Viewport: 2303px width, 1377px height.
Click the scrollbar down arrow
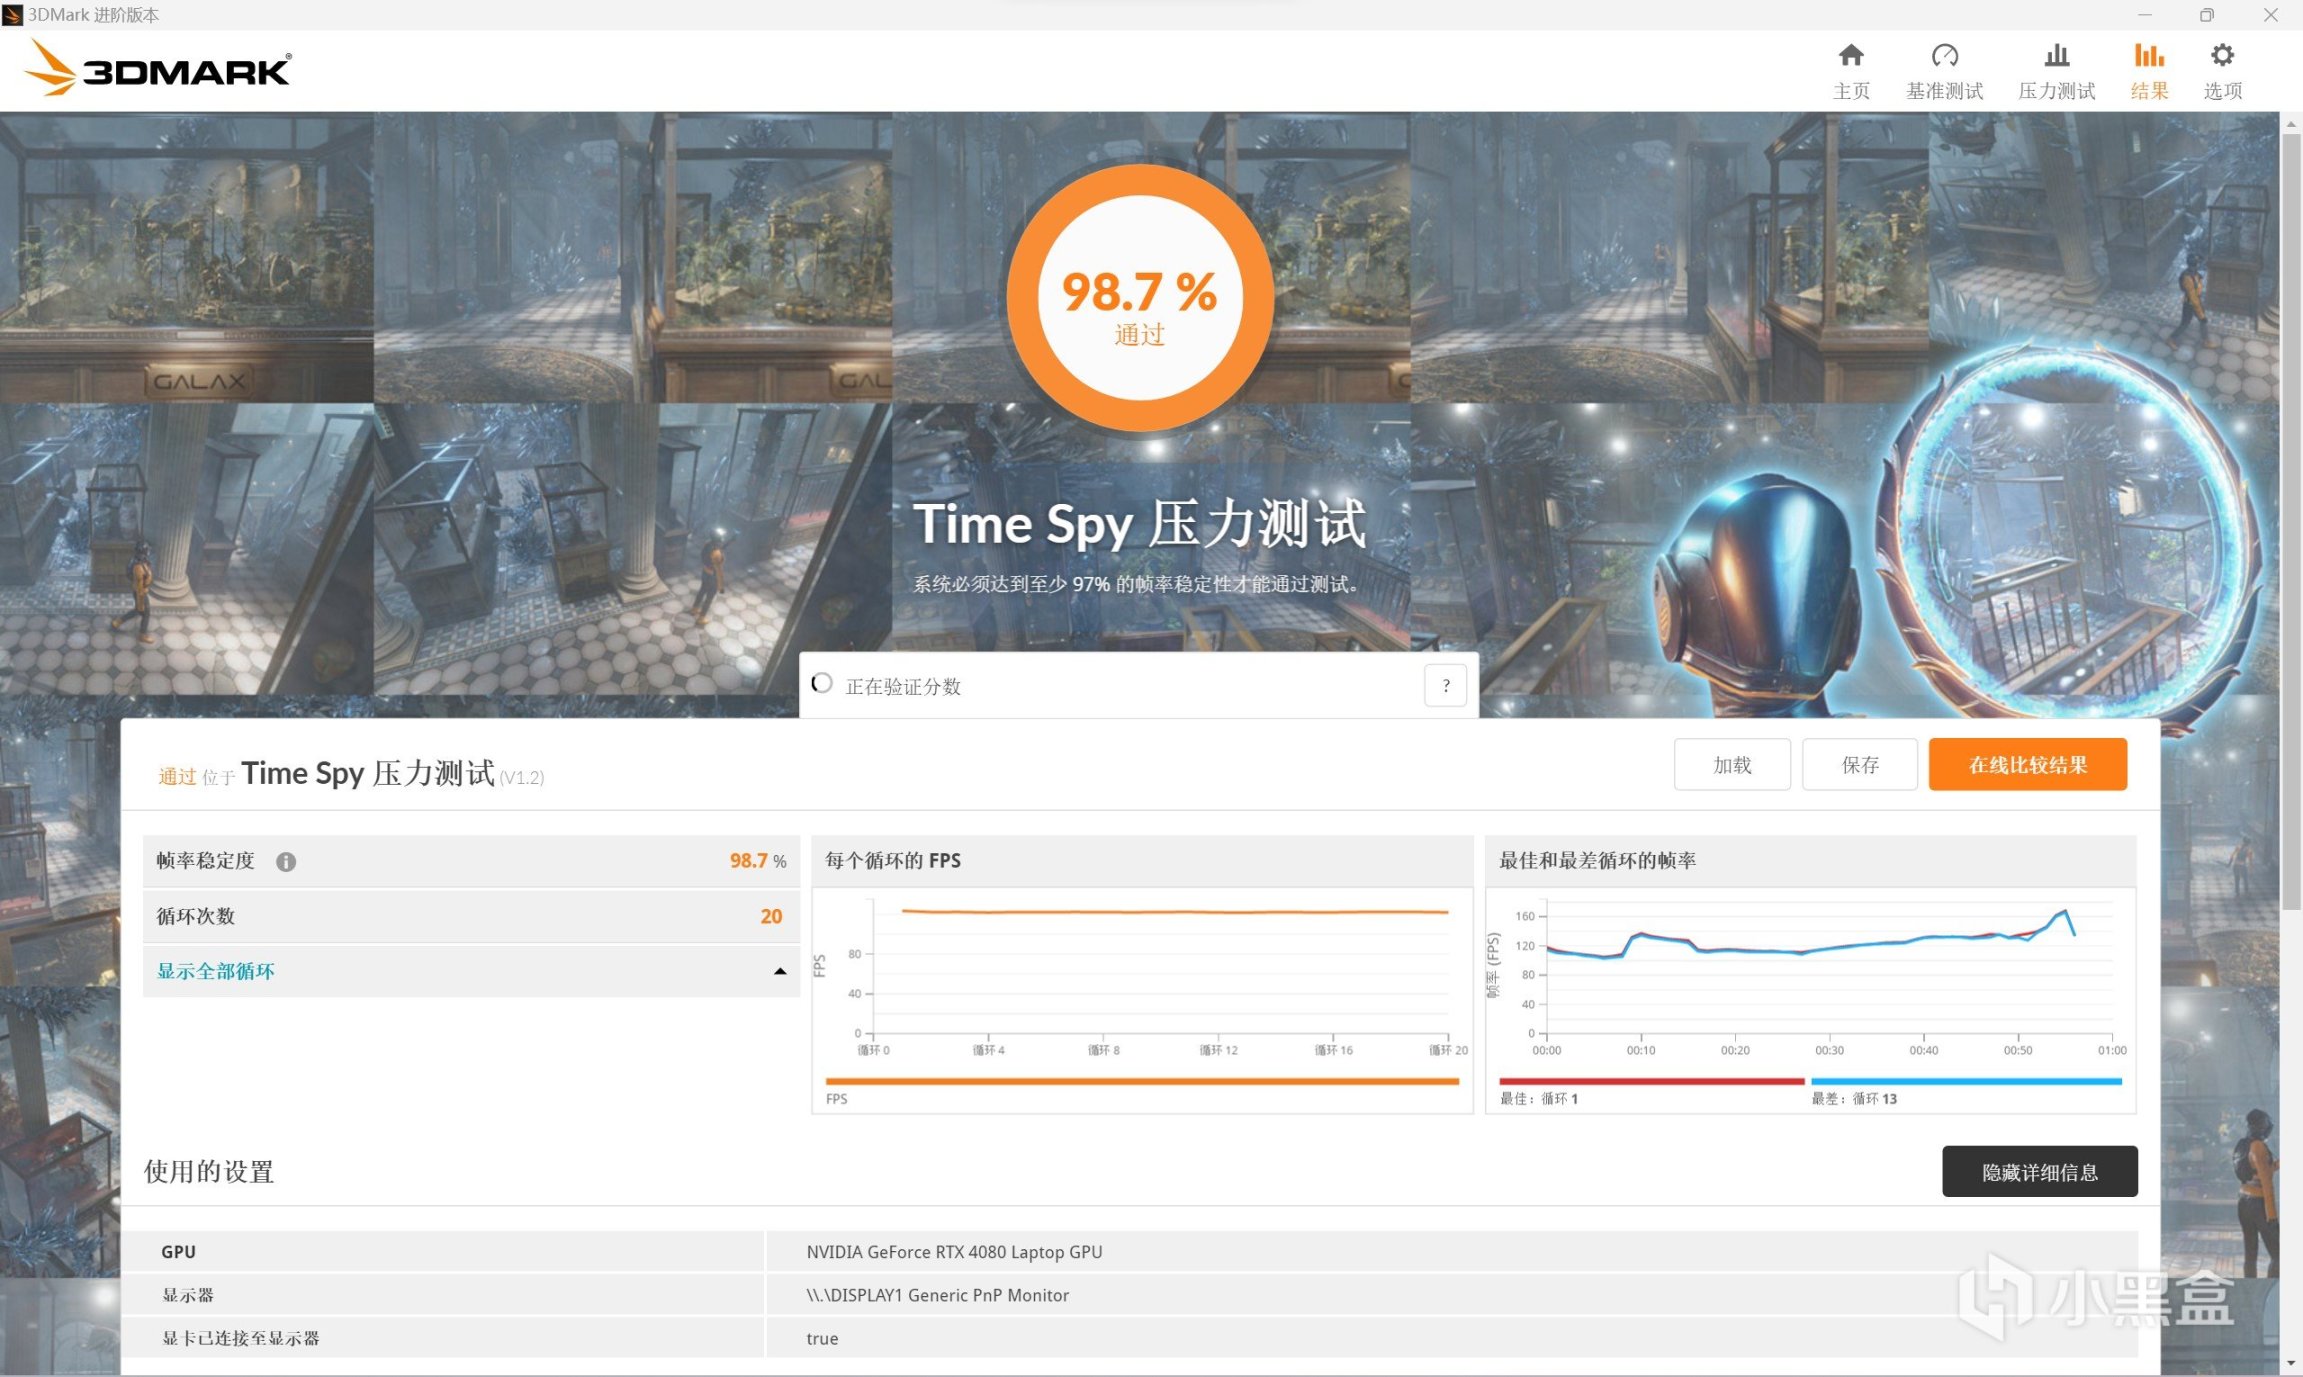click(x=2291, y=1363)
